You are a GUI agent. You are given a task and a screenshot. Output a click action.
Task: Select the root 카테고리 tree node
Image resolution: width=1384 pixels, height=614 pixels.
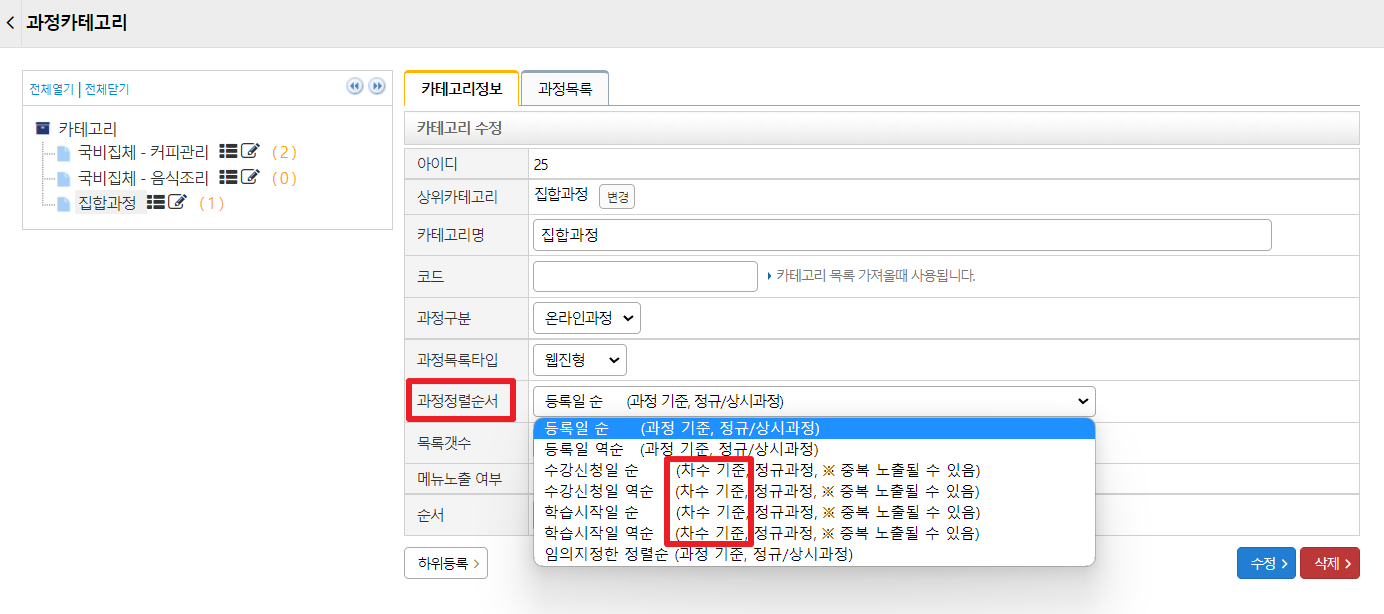[87, 128]
